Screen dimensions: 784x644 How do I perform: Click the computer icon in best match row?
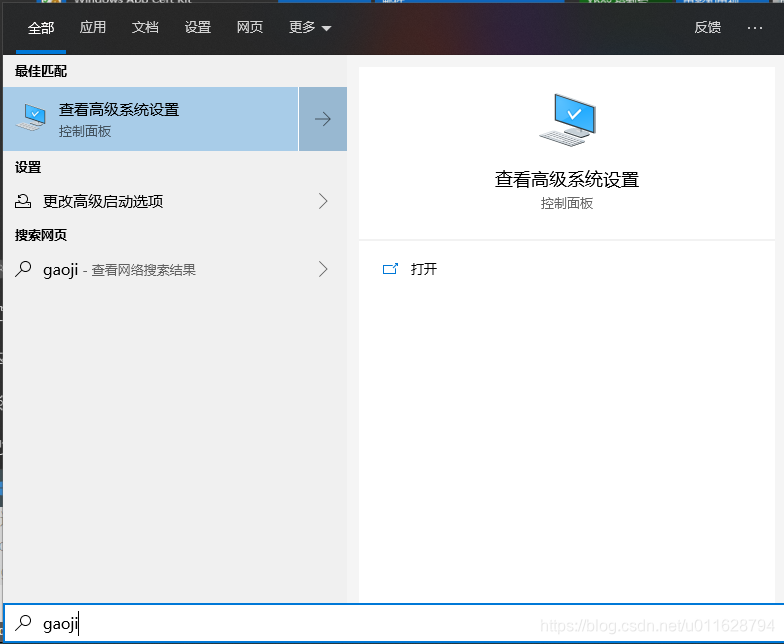pyautogui.click(x=31, y=118)
